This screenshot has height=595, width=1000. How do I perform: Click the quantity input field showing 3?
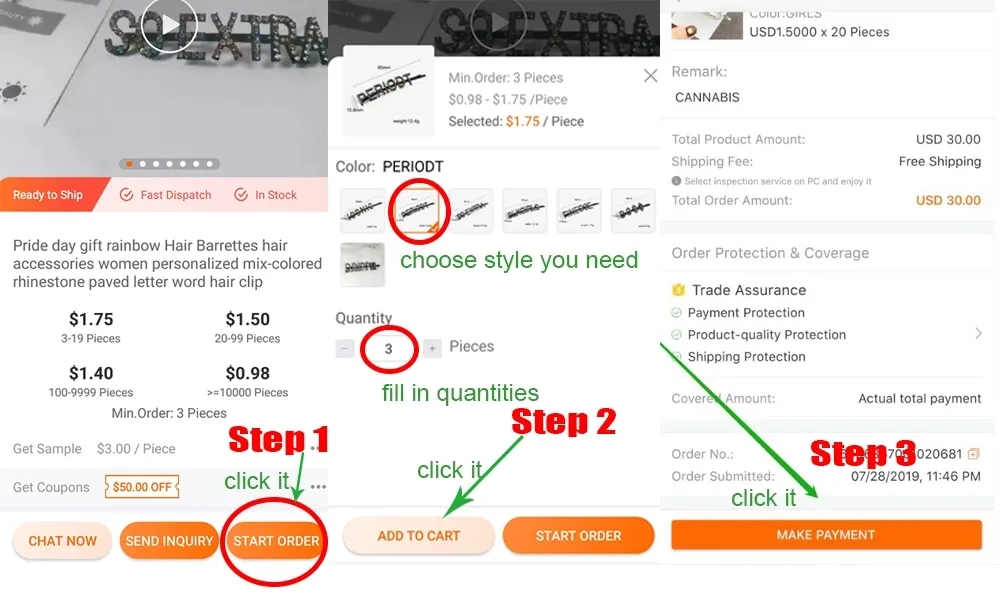tap(388, 349)
